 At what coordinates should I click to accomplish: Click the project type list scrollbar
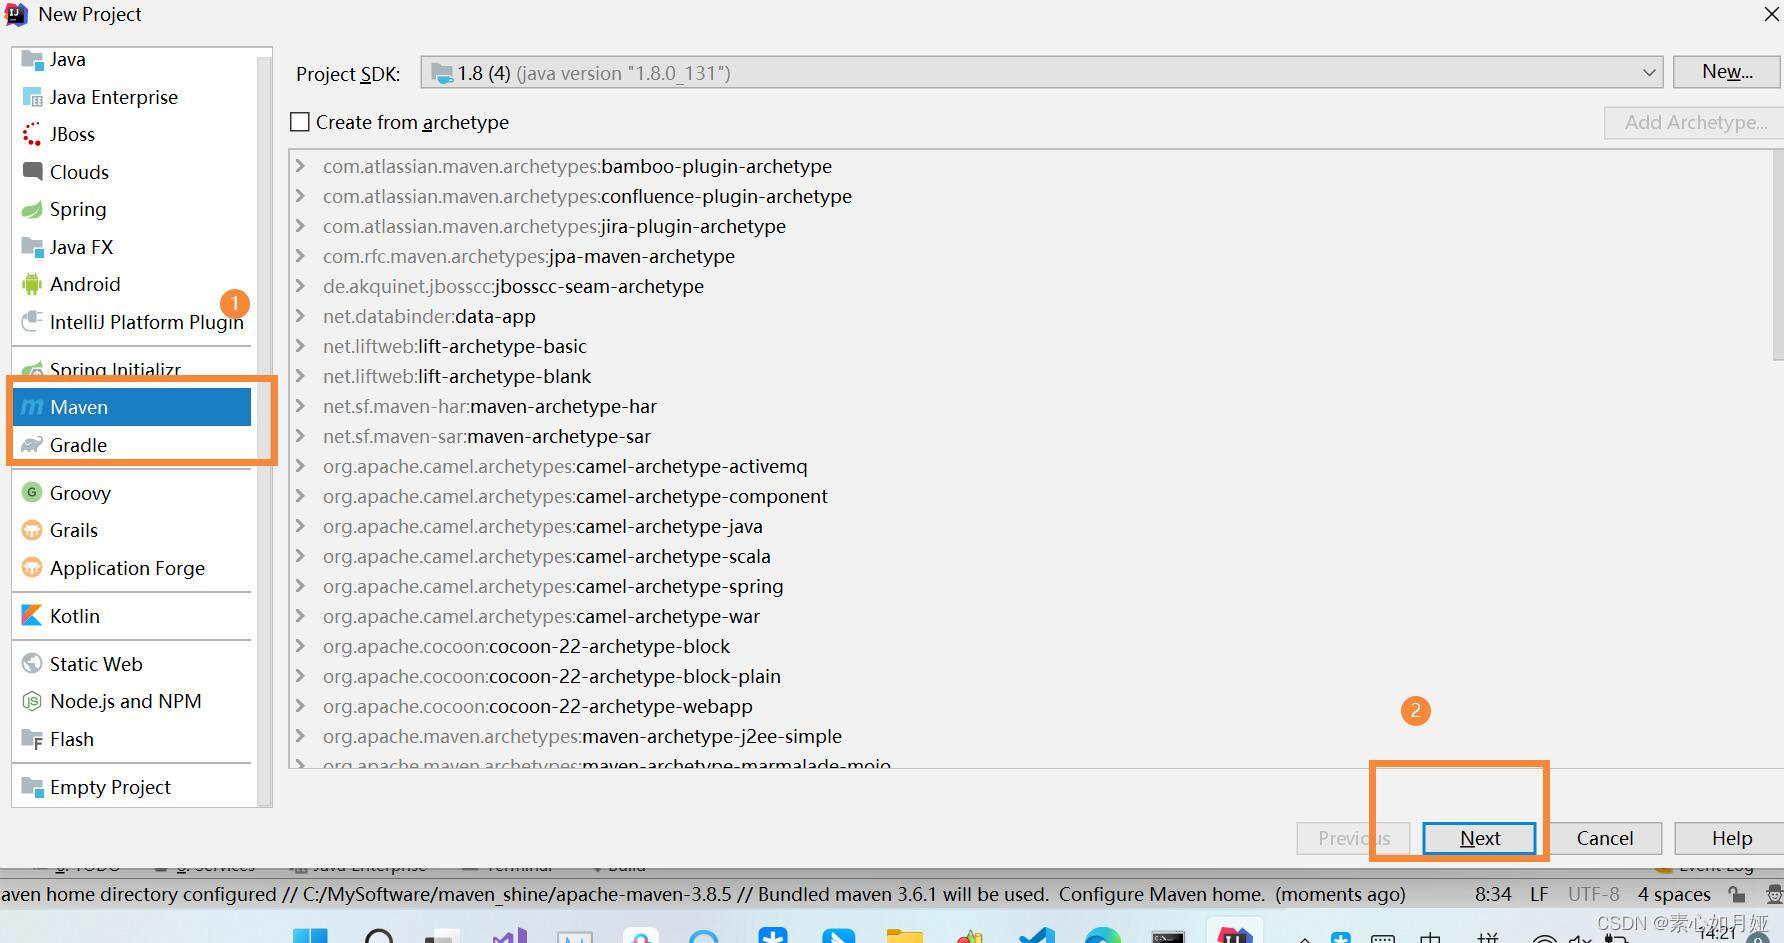pyautogui.click(x=264, y=430)
